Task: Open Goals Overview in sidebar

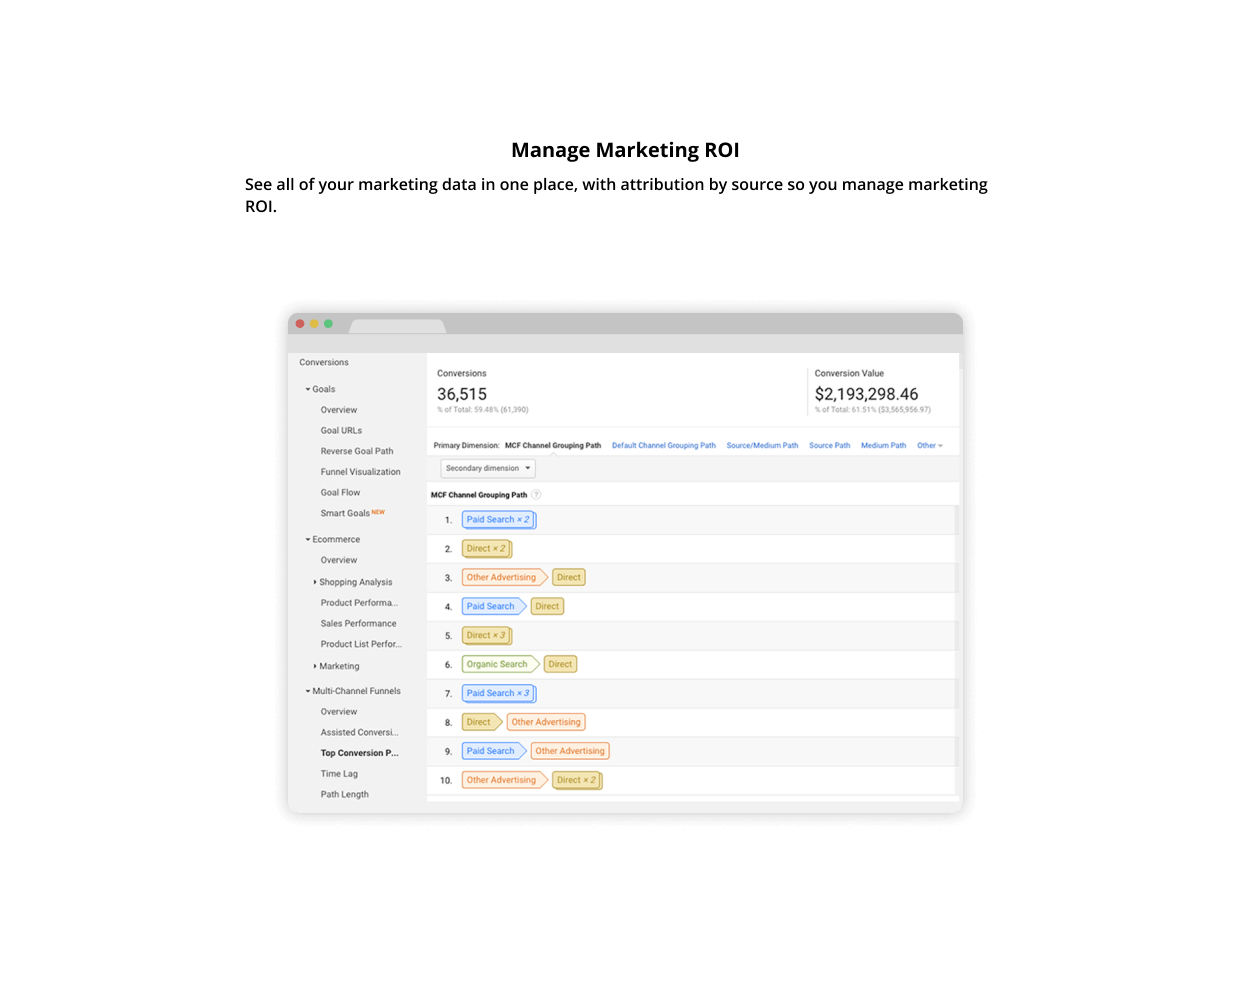Action: point(339,410)
